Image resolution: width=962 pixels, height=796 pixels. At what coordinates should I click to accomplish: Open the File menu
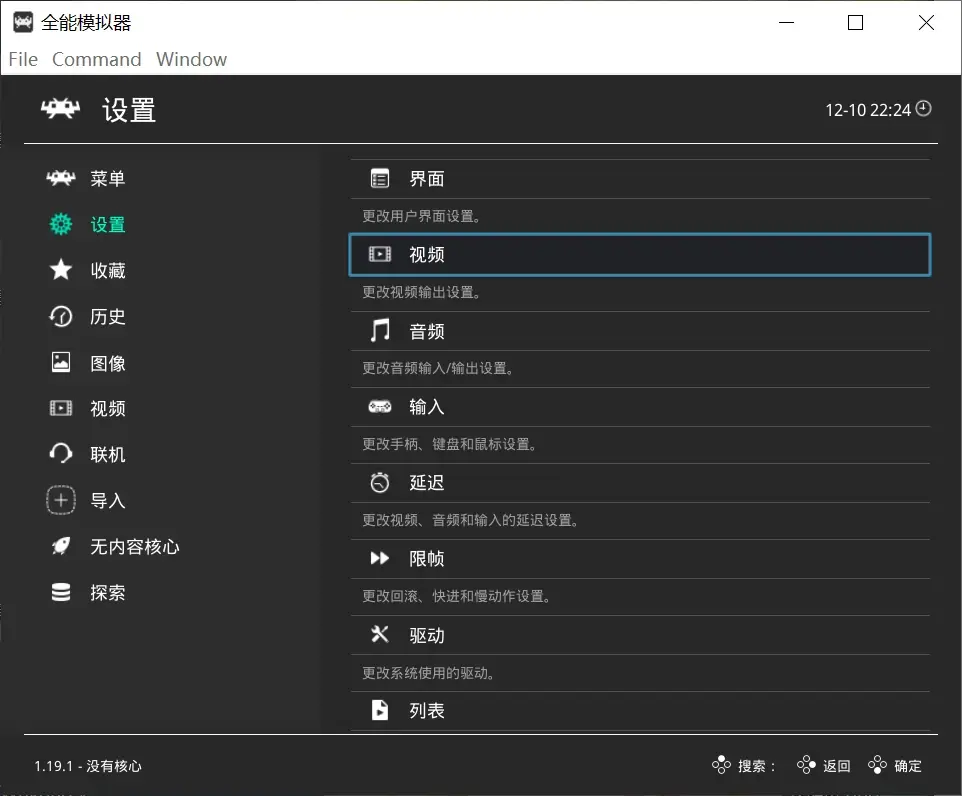[x=23, y=60]
